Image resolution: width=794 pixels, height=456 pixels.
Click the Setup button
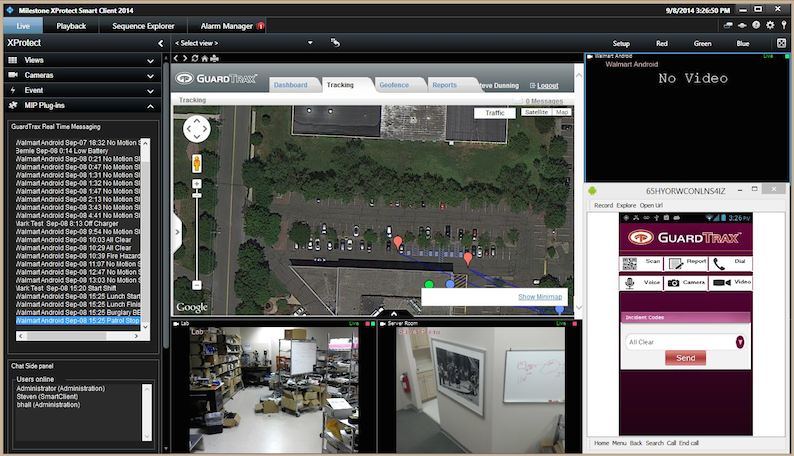[621, 44]
